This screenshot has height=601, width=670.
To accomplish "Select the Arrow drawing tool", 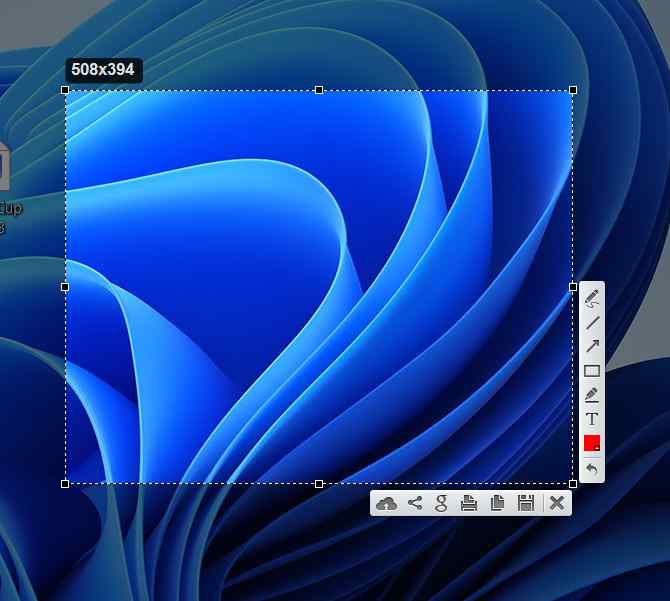I will (x=592, y=346).
